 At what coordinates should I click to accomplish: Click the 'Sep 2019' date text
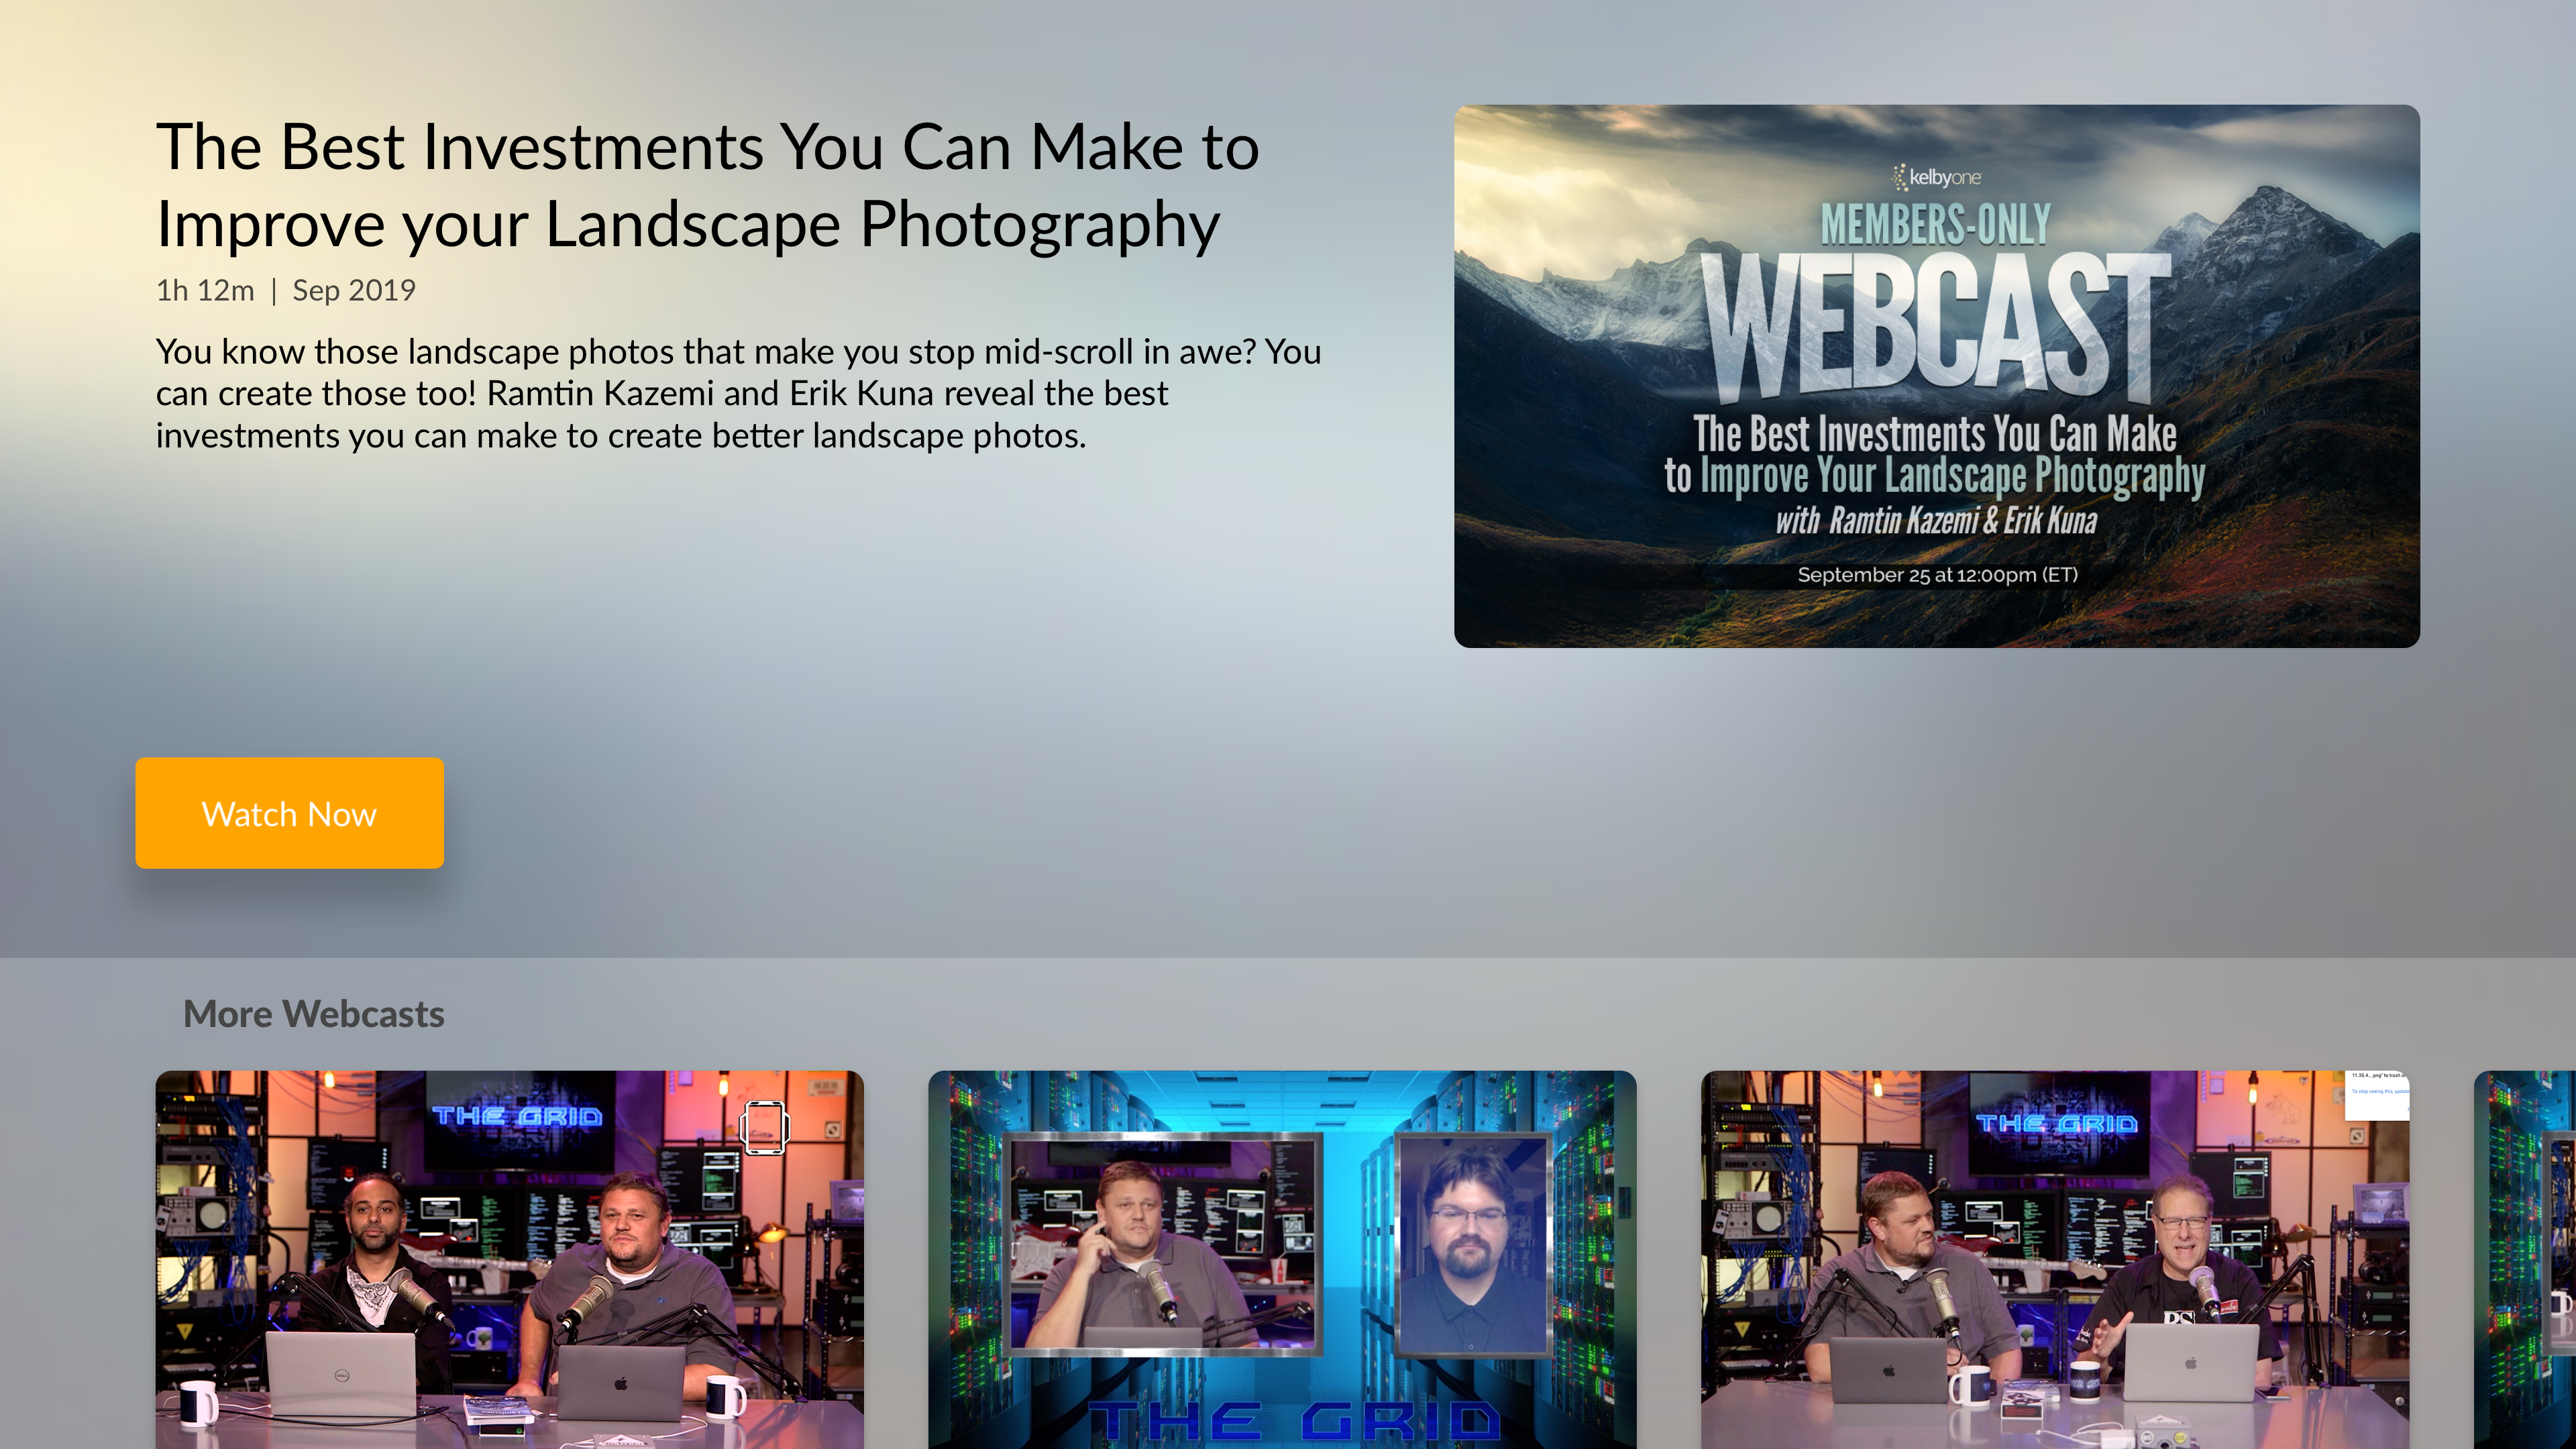coord(354,290)
